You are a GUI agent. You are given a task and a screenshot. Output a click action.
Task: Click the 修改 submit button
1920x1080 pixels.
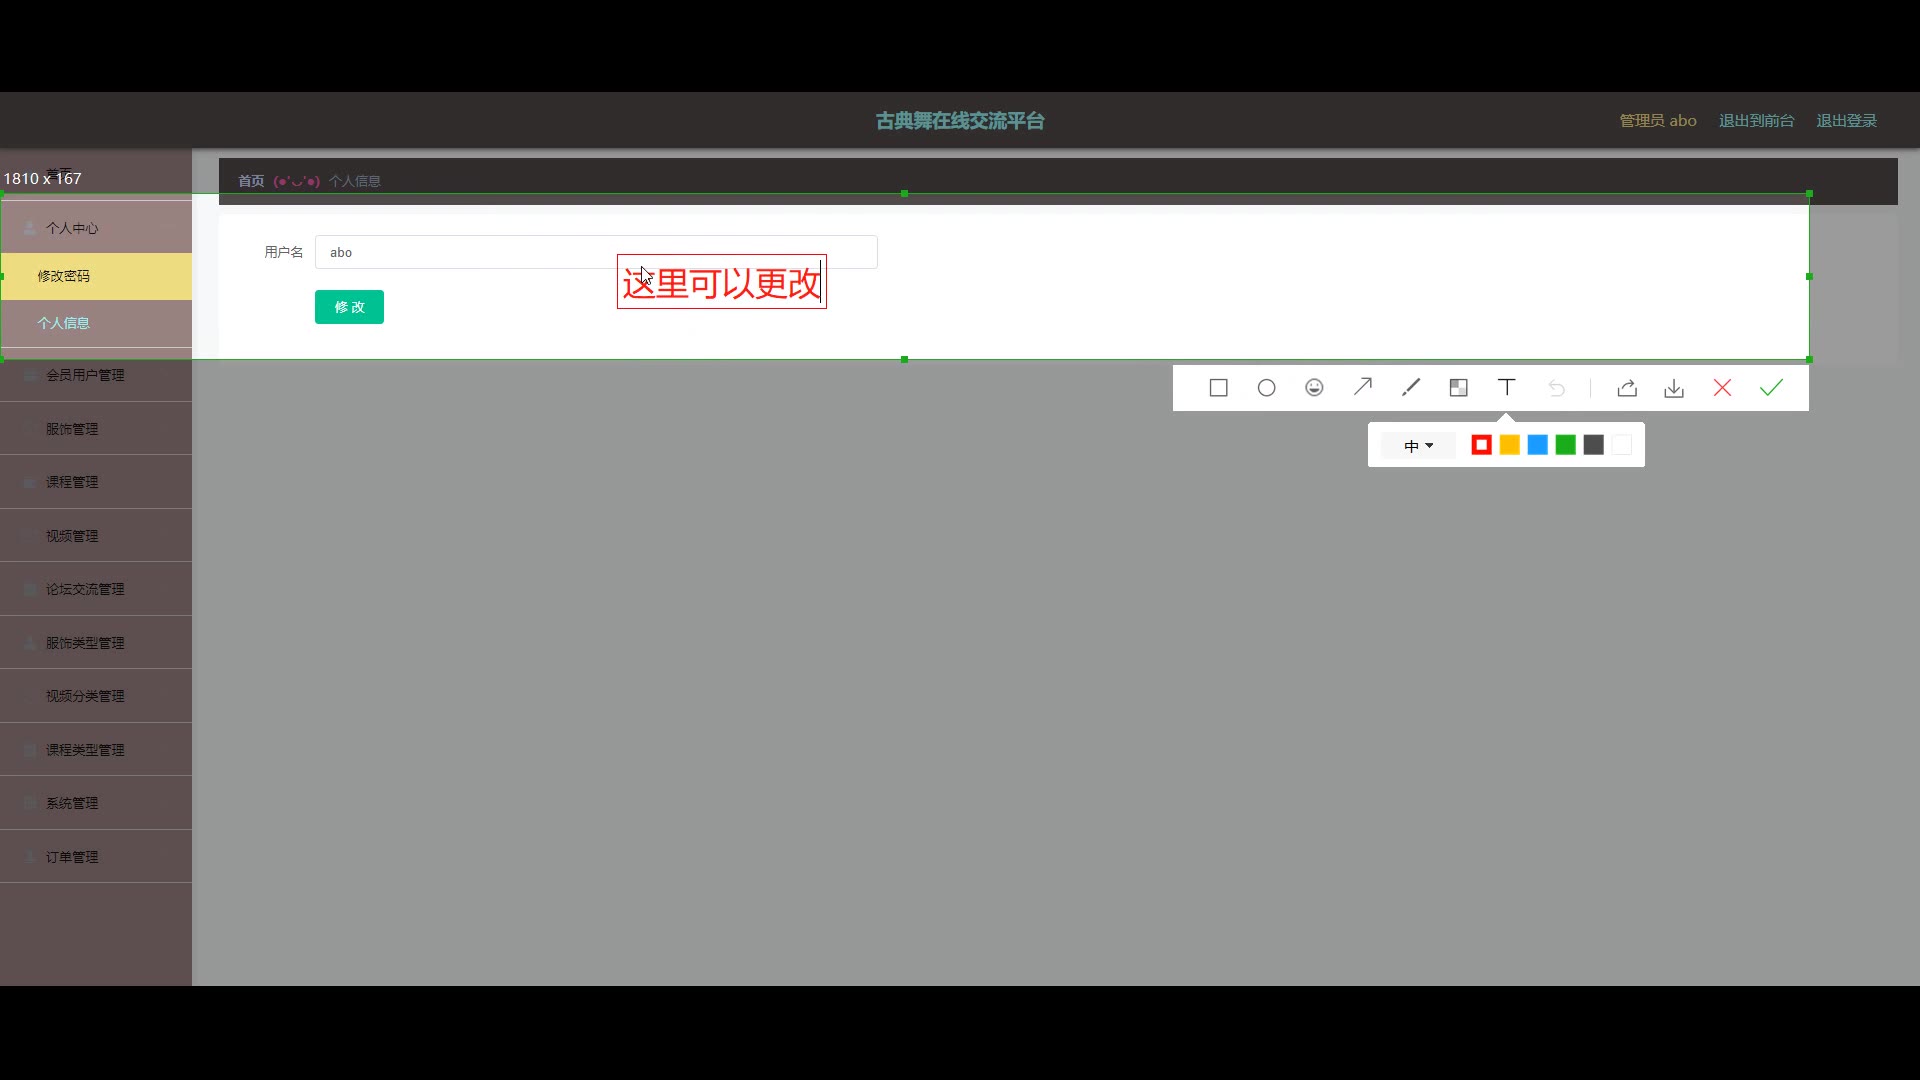click(x=349, y=307)
